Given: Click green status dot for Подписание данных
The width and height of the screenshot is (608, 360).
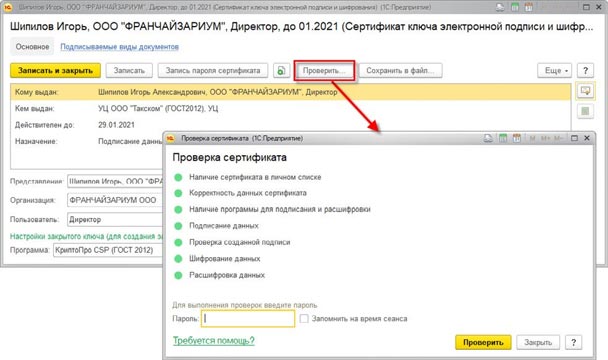Looking at the screenshot, I should click(178, 226).
